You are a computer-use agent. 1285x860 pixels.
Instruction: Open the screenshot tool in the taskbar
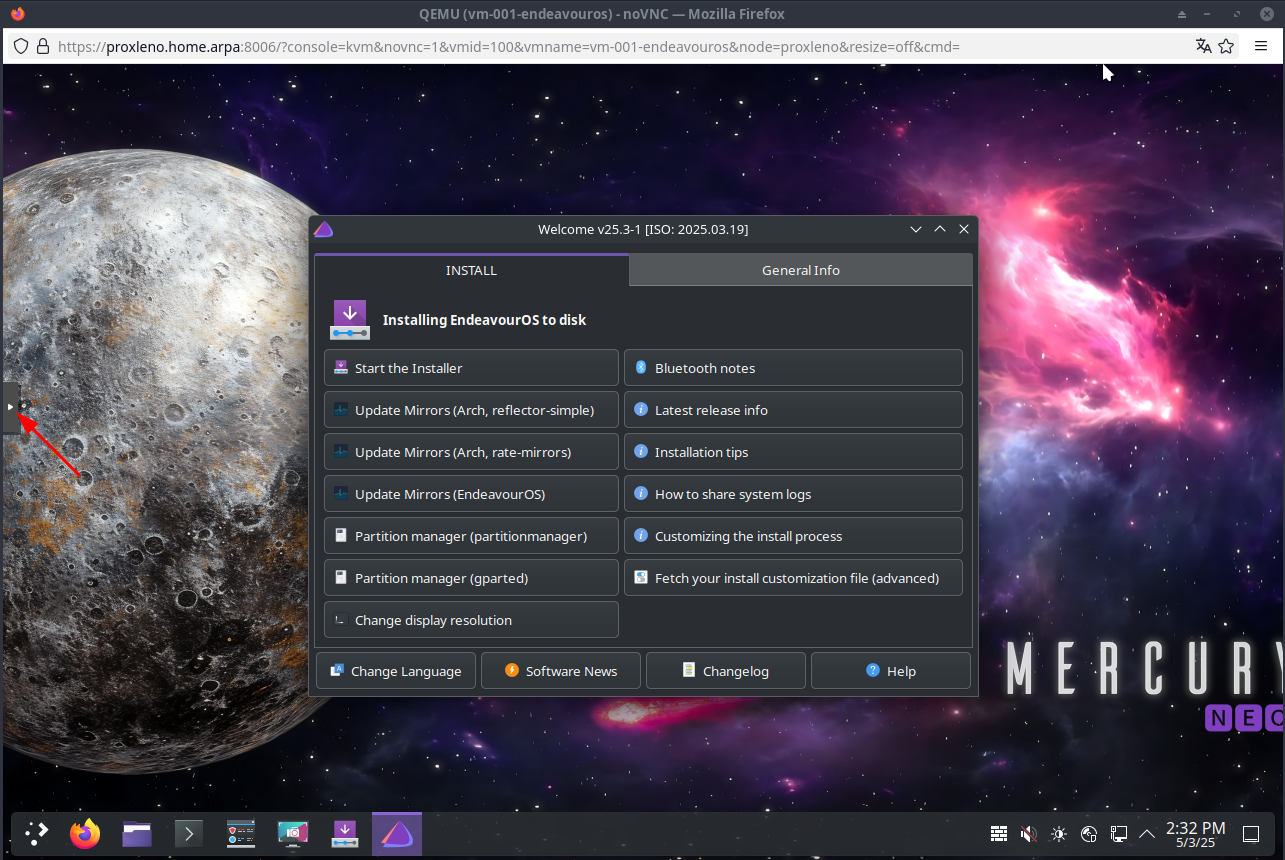click(x=293, y=833)
